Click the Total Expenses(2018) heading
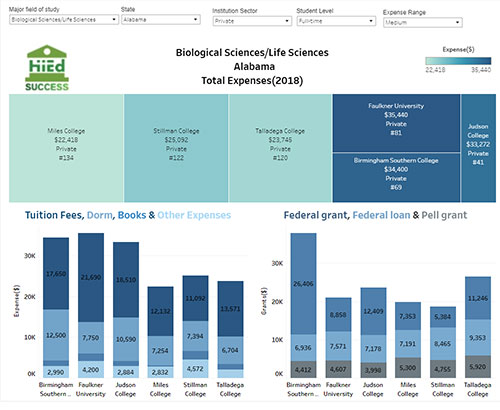Viewport: 500px width, 410px height. tap(252, 81)
